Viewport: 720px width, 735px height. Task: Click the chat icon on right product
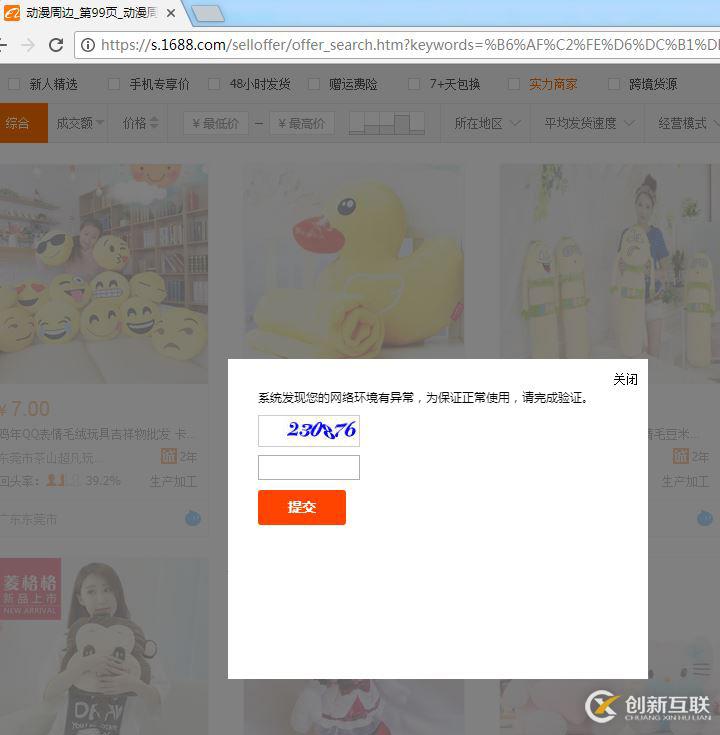[705, 518]
